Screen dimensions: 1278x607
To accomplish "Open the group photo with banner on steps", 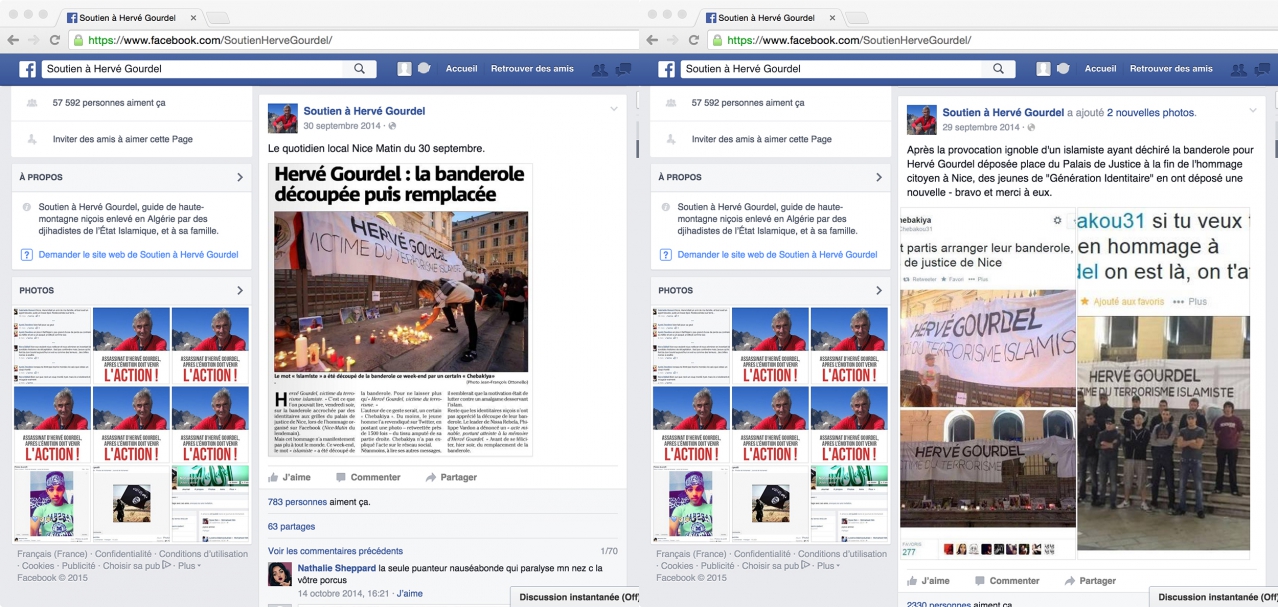I will click(x=1163, y=434).
